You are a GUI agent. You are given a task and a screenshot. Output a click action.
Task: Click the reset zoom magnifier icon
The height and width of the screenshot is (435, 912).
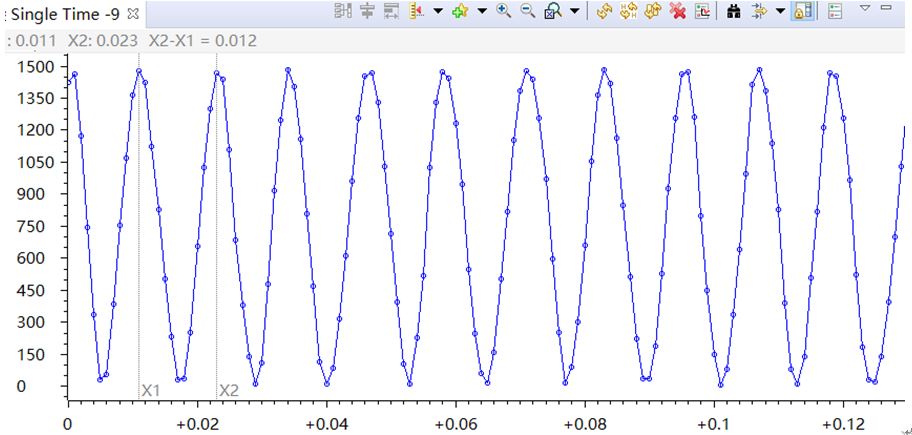pyautogui.click(x=553, y=11)
